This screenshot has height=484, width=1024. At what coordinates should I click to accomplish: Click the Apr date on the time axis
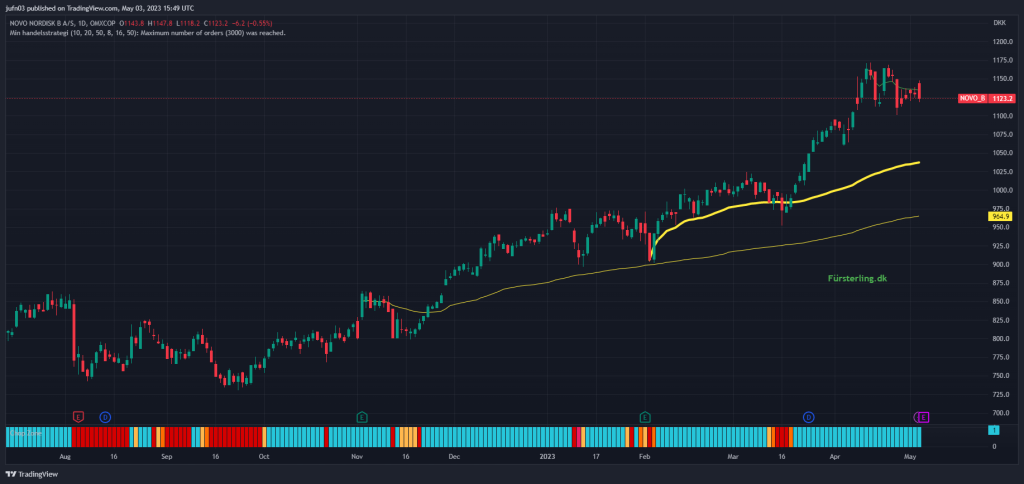834,458
